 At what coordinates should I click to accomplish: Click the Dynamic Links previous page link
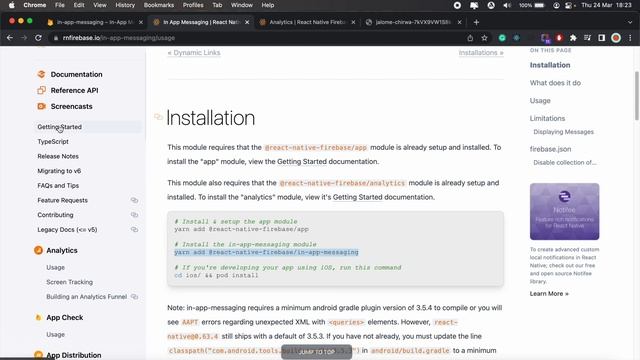click(194, 53)
